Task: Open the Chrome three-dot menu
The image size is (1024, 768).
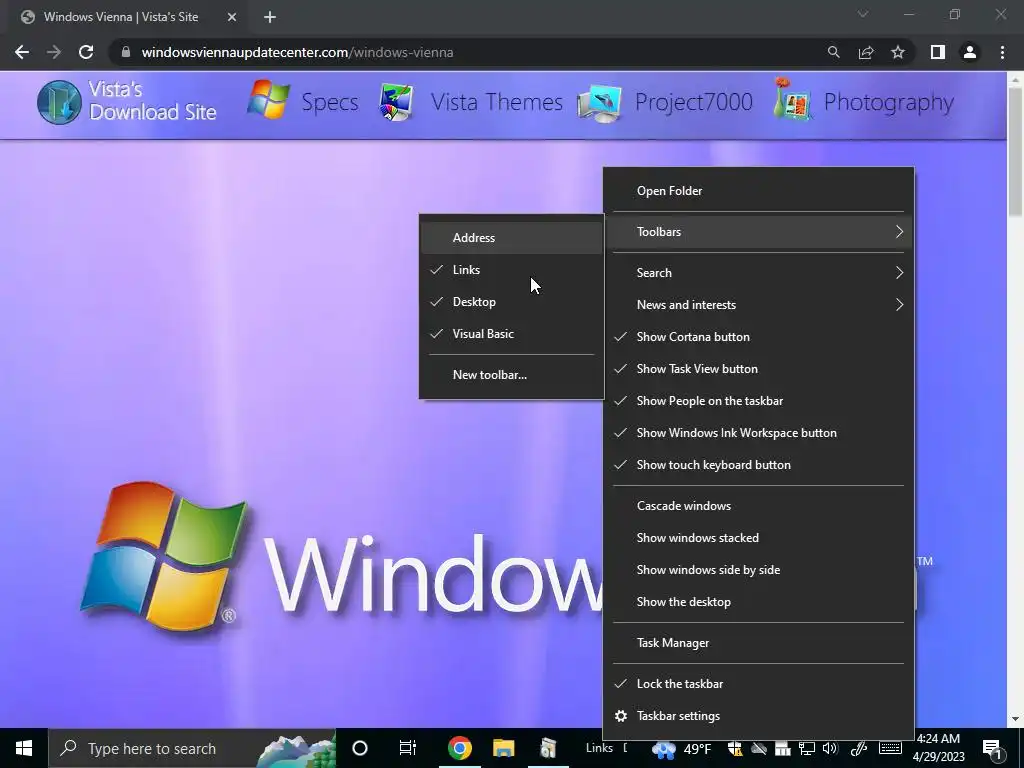Action: (x=1002, y=52)
